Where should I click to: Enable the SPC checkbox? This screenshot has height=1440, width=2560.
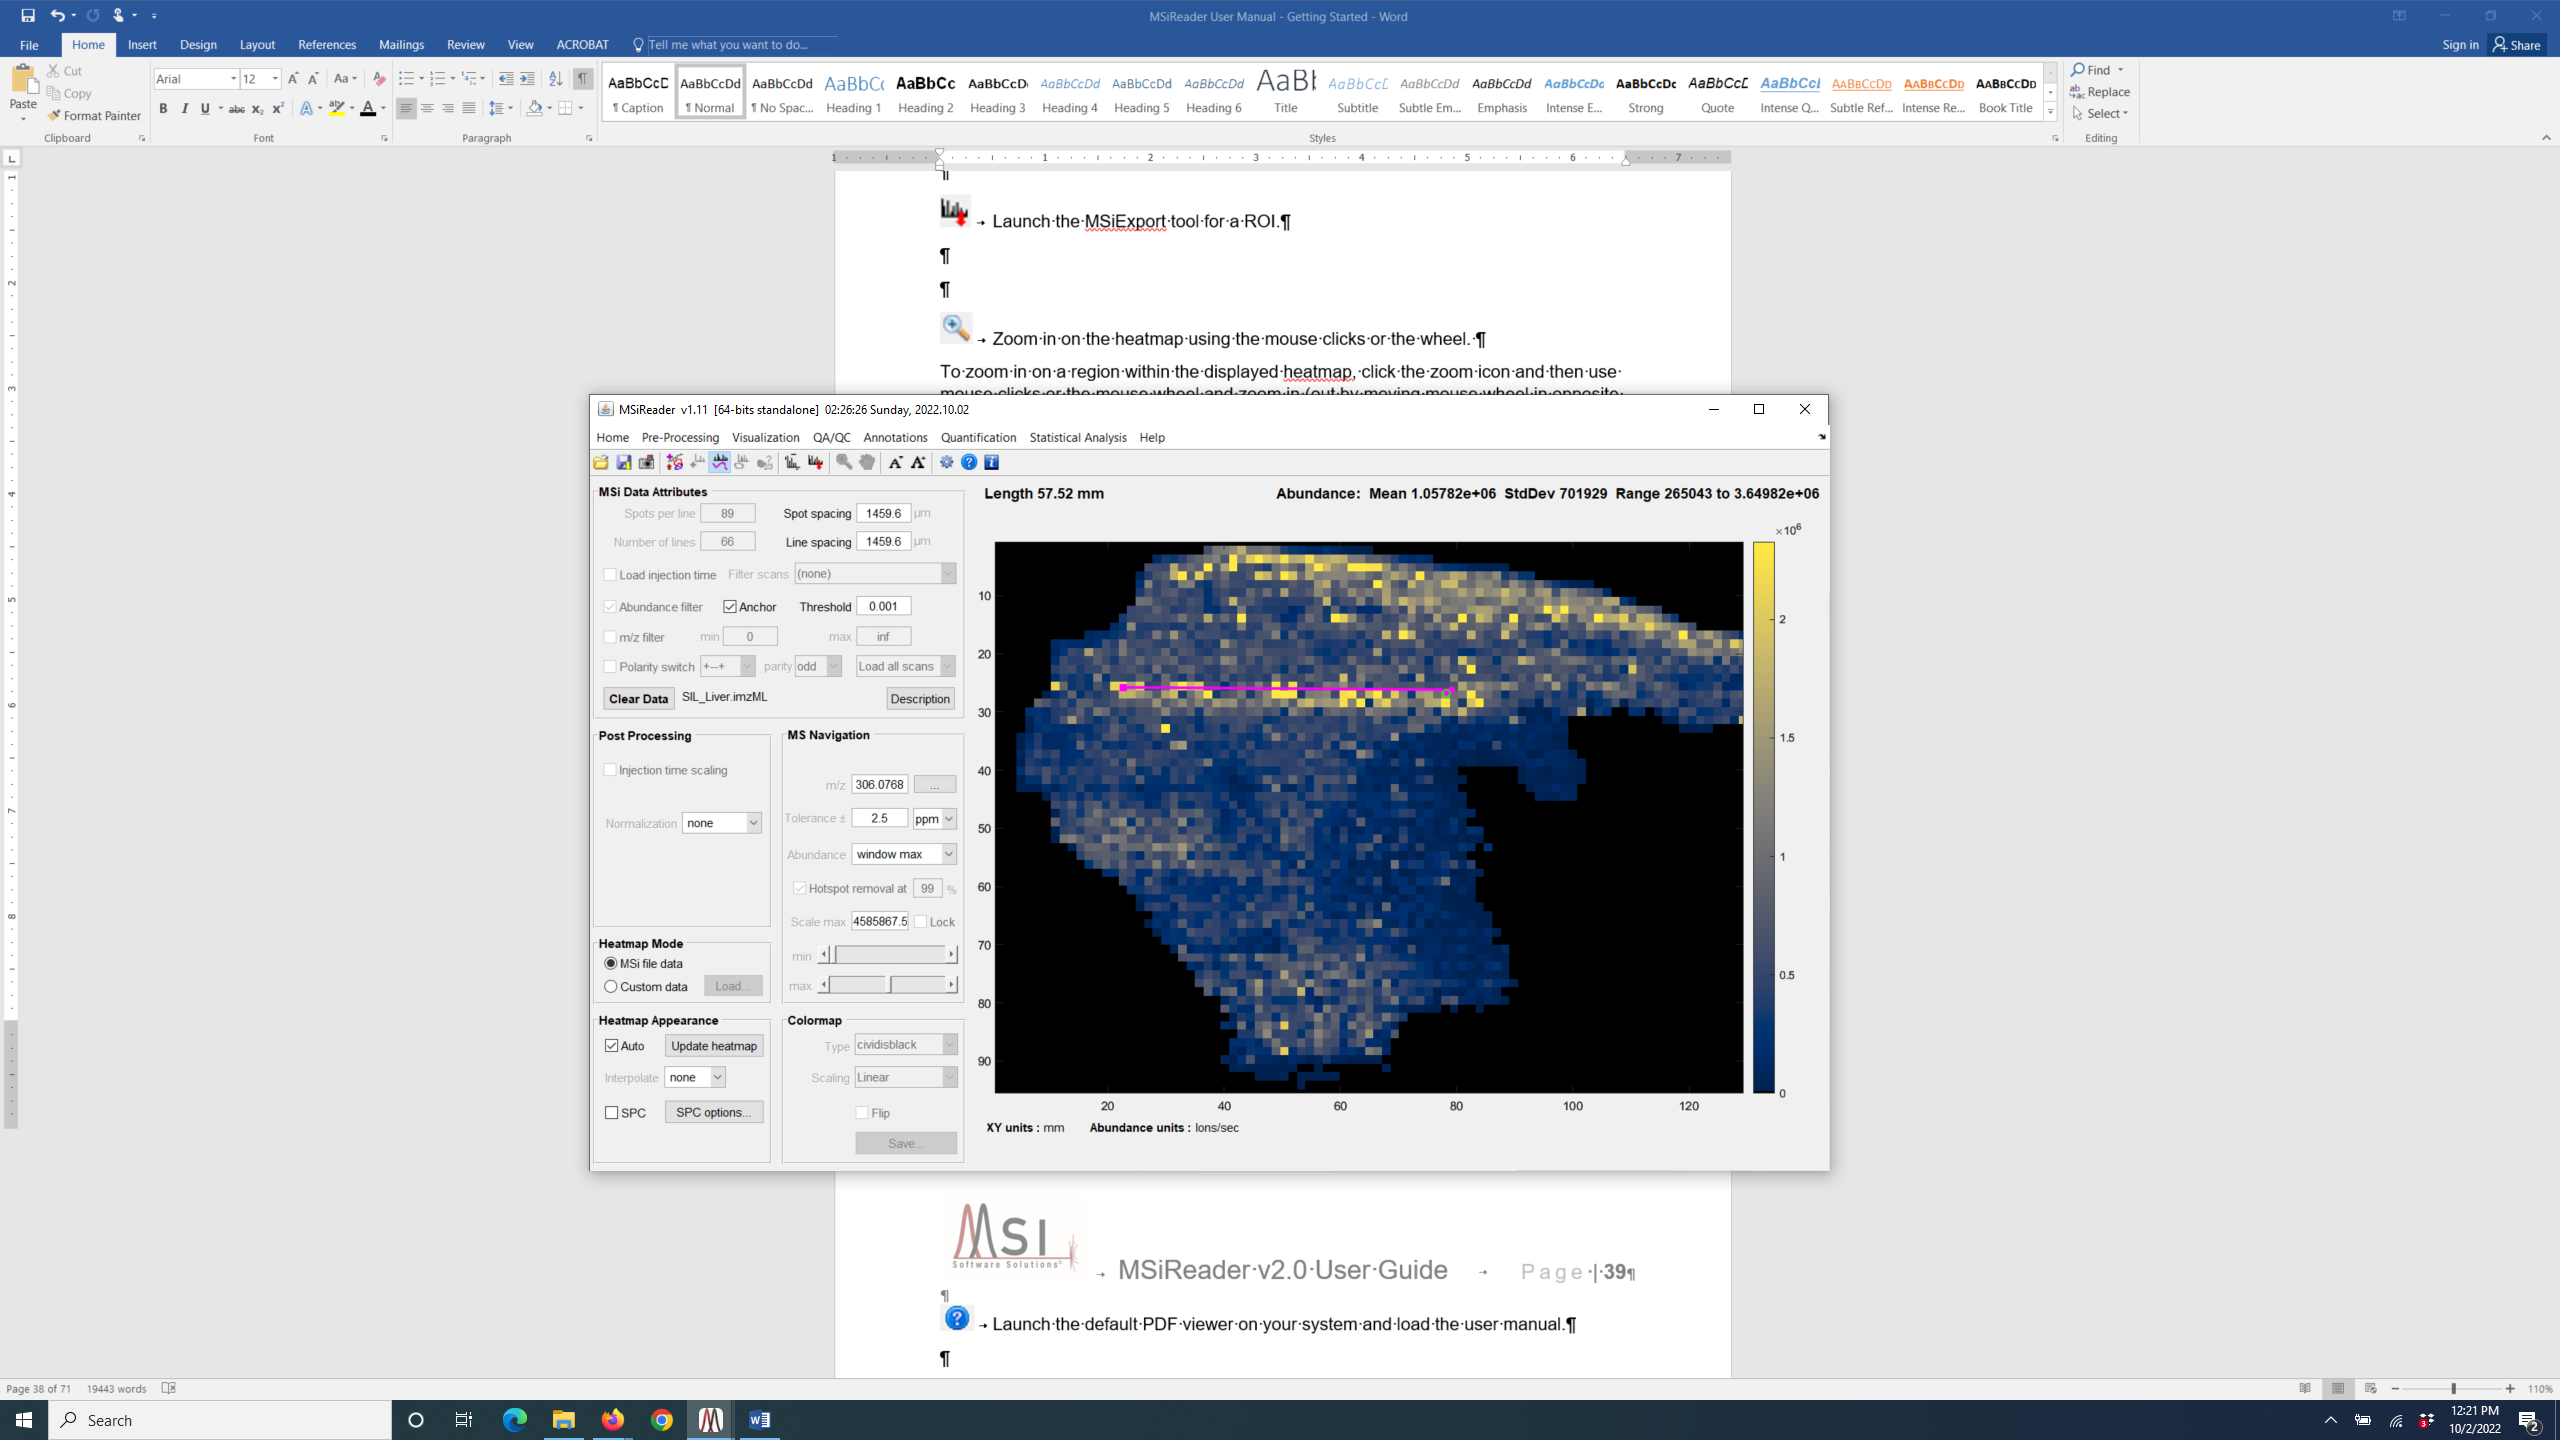coord(612,1113)
